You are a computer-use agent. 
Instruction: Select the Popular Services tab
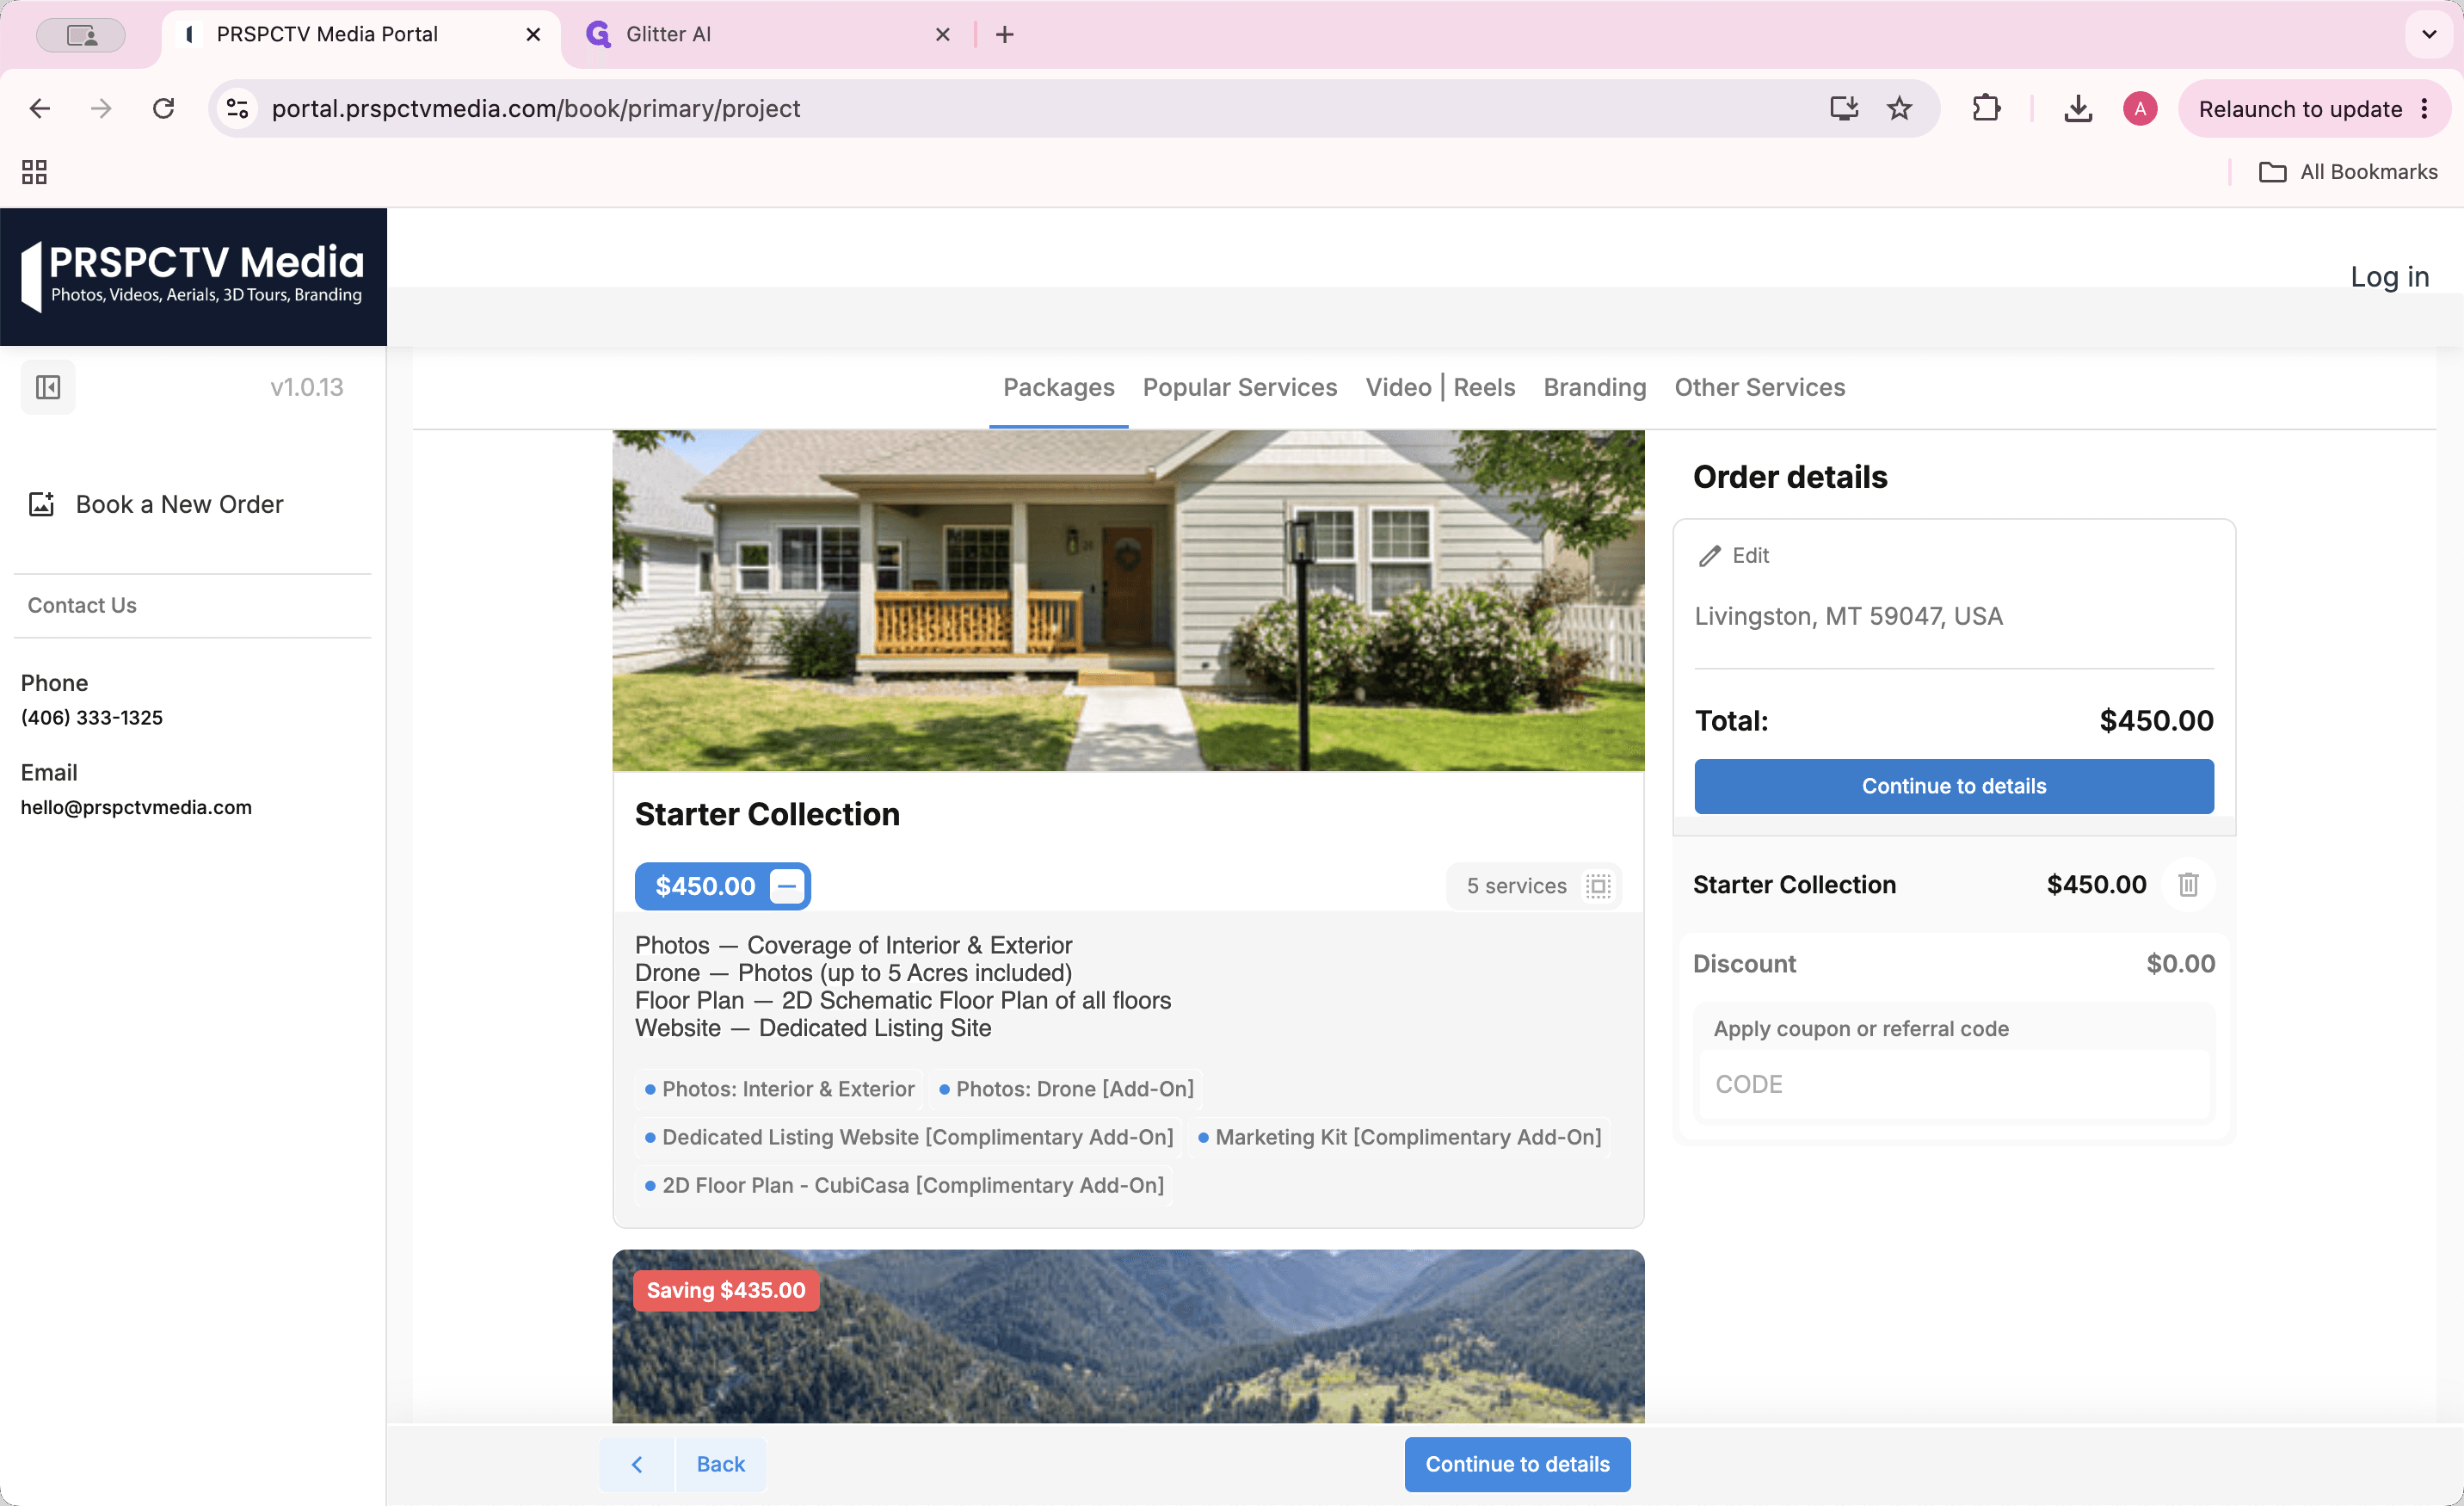1239,387
